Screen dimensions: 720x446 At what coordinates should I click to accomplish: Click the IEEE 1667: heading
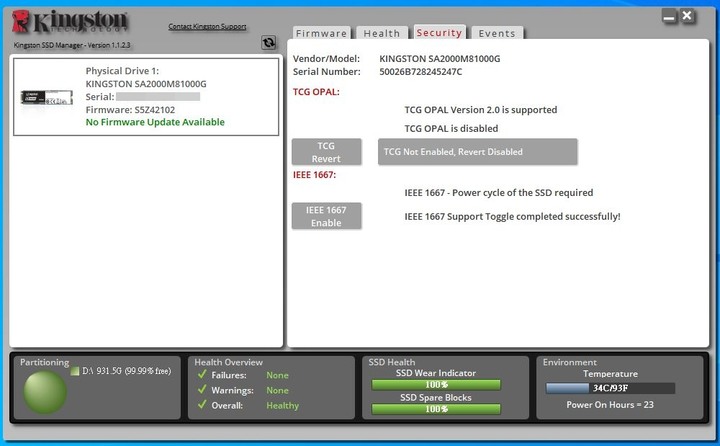[314, 175]
